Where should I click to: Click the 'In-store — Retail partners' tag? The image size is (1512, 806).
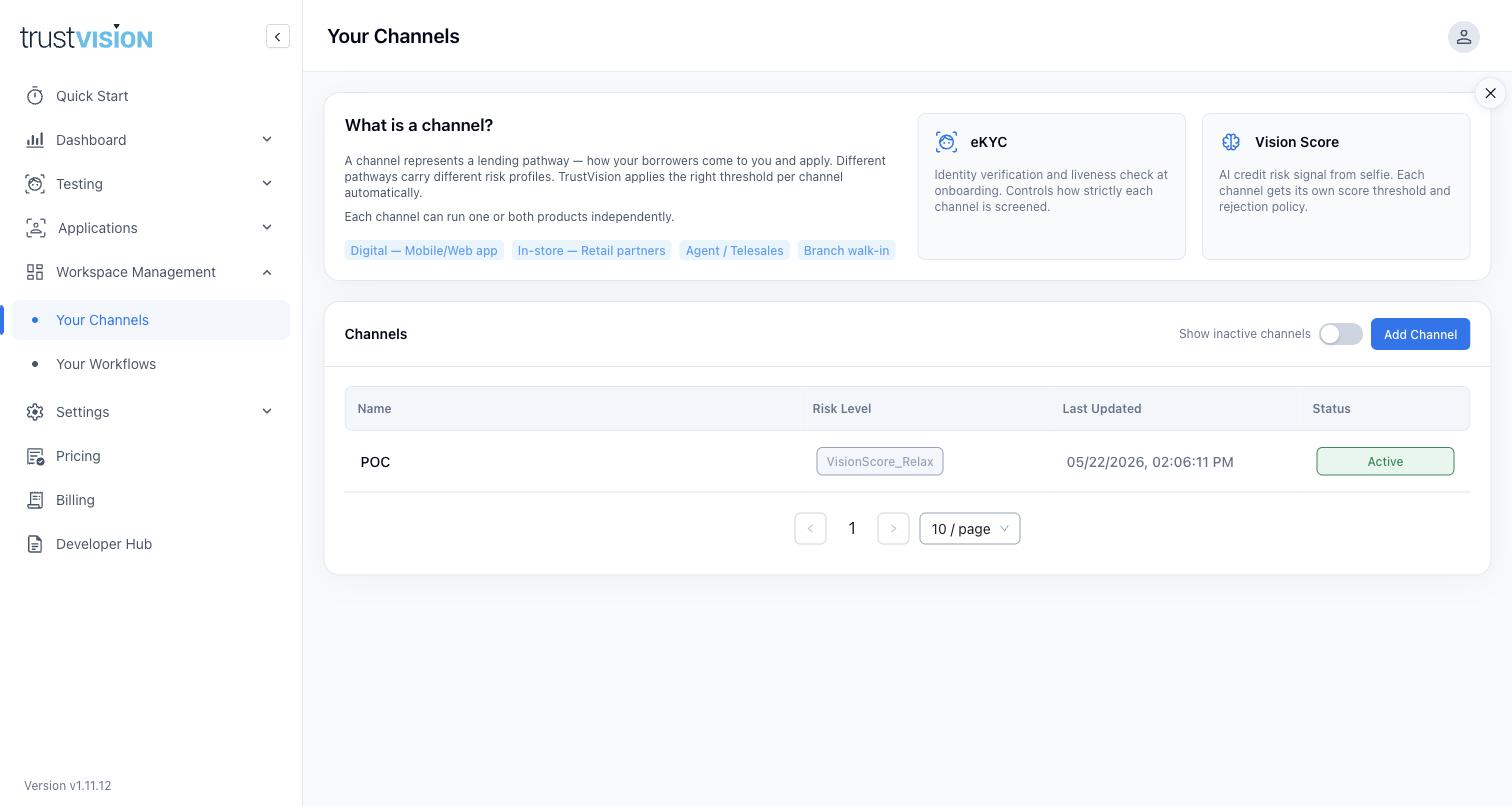[x=591, y=250]
